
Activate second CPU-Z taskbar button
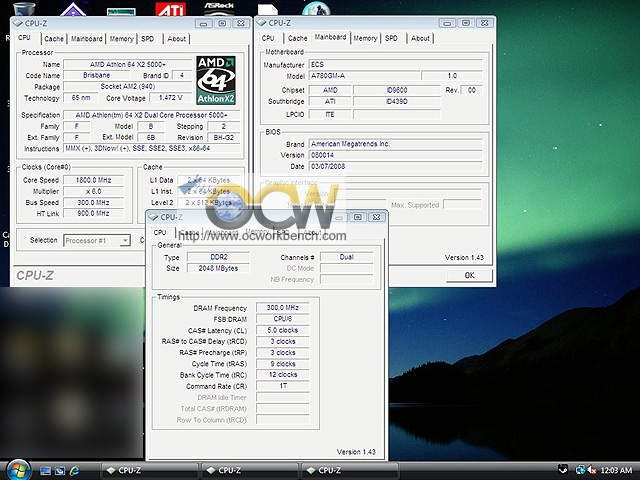249,471
